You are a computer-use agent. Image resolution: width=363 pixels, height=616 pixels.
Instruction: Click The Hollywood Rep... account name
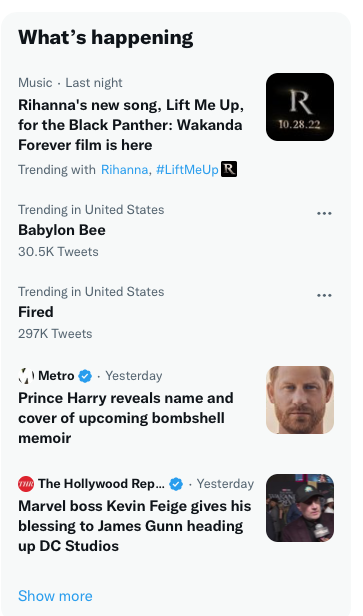(101, 484)
